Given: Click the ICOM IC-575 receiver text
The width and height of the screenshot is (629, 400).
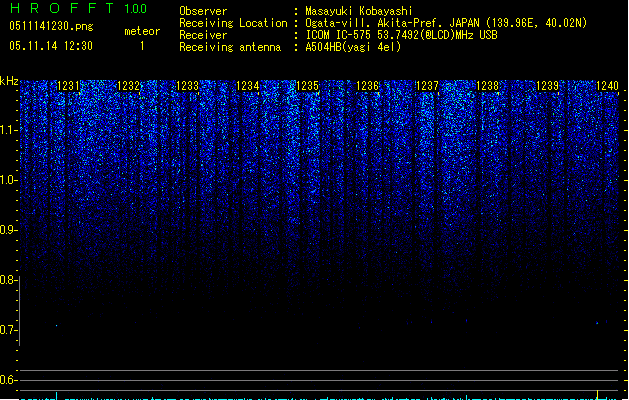Looking at the screenshot, I should [x=402, y=35].
